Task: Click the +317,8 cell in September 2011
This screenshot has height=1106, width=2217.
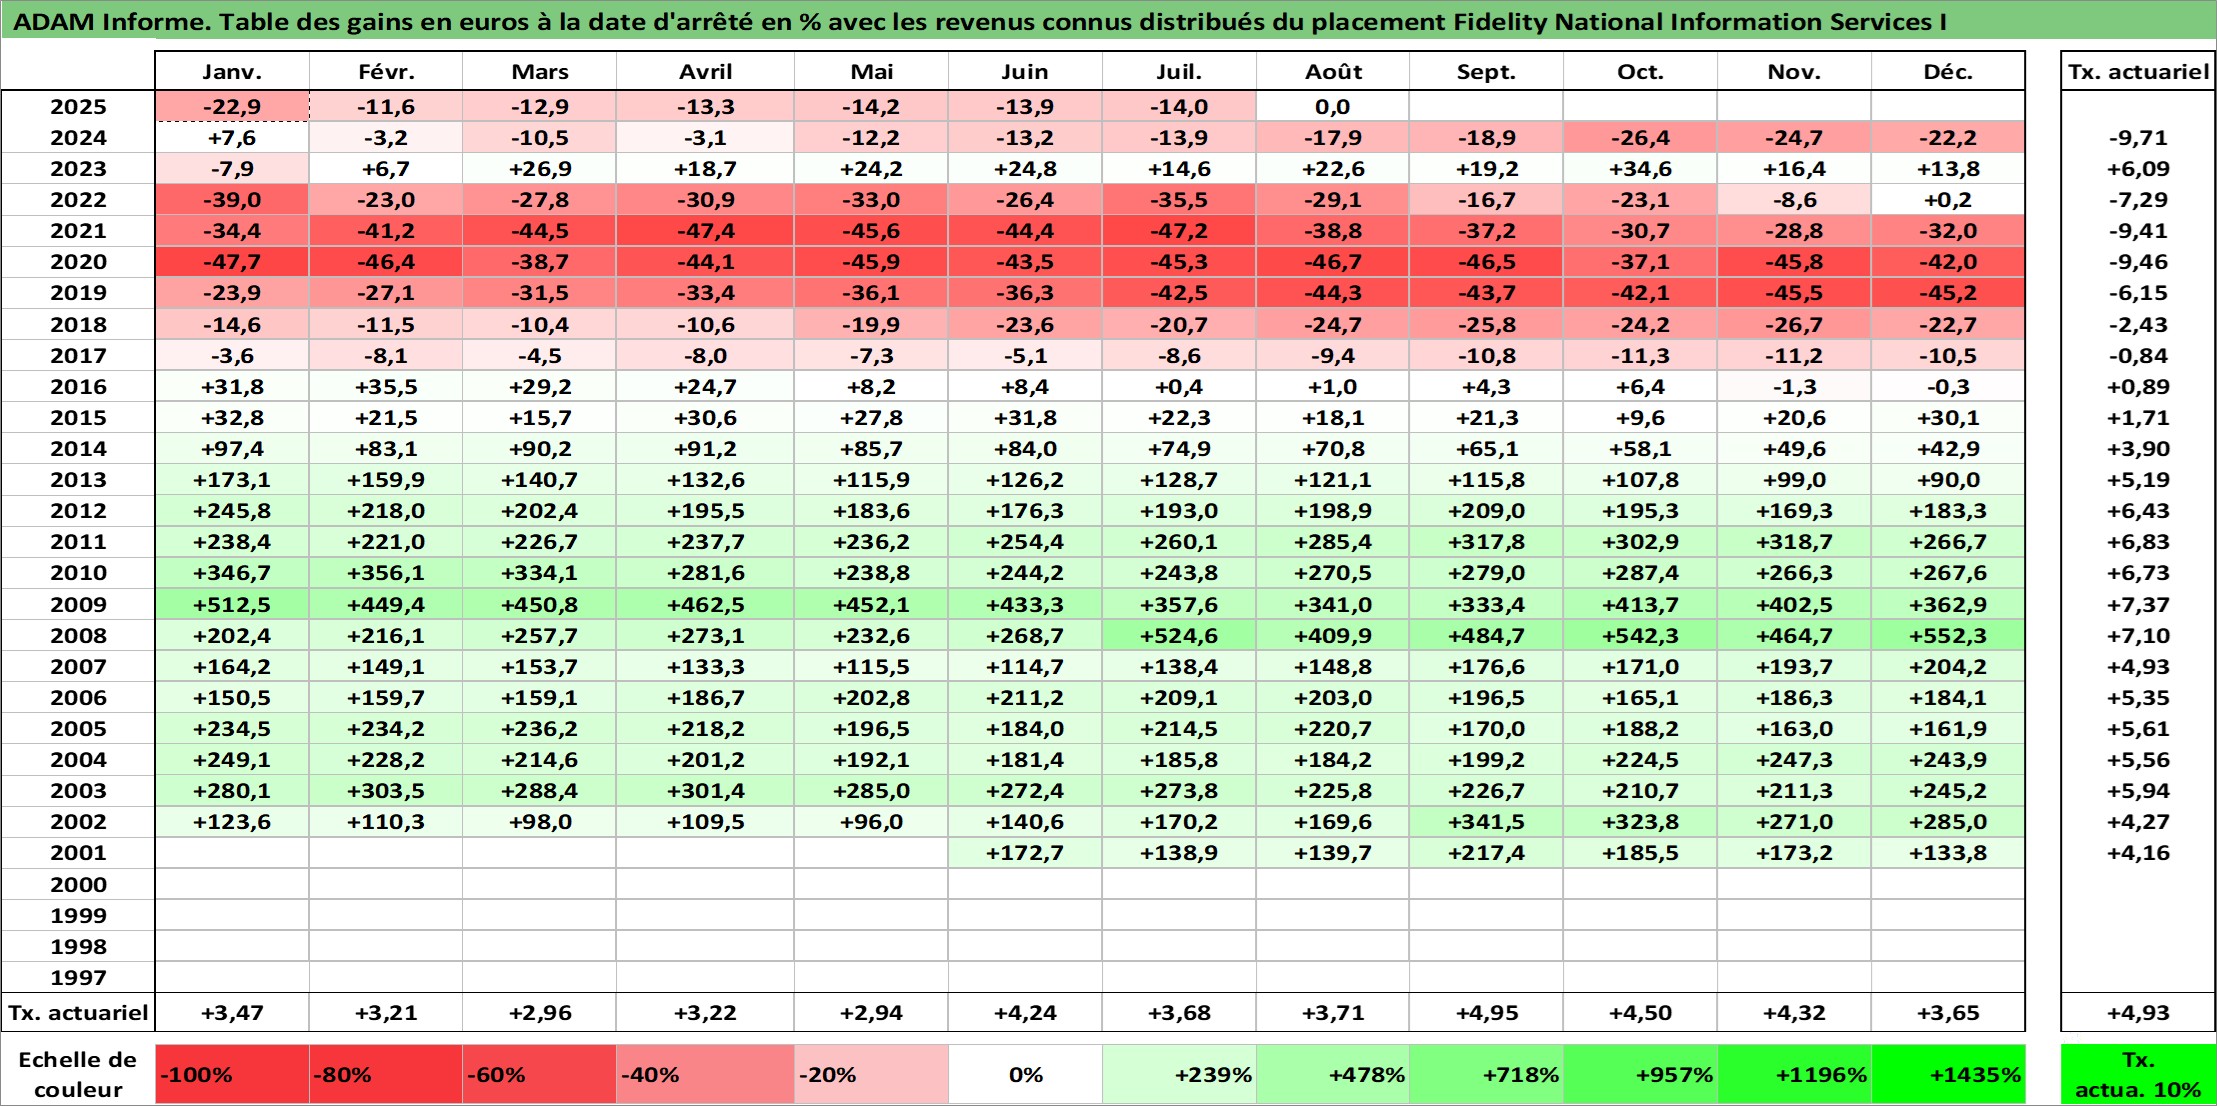Action: (1486, 542)
